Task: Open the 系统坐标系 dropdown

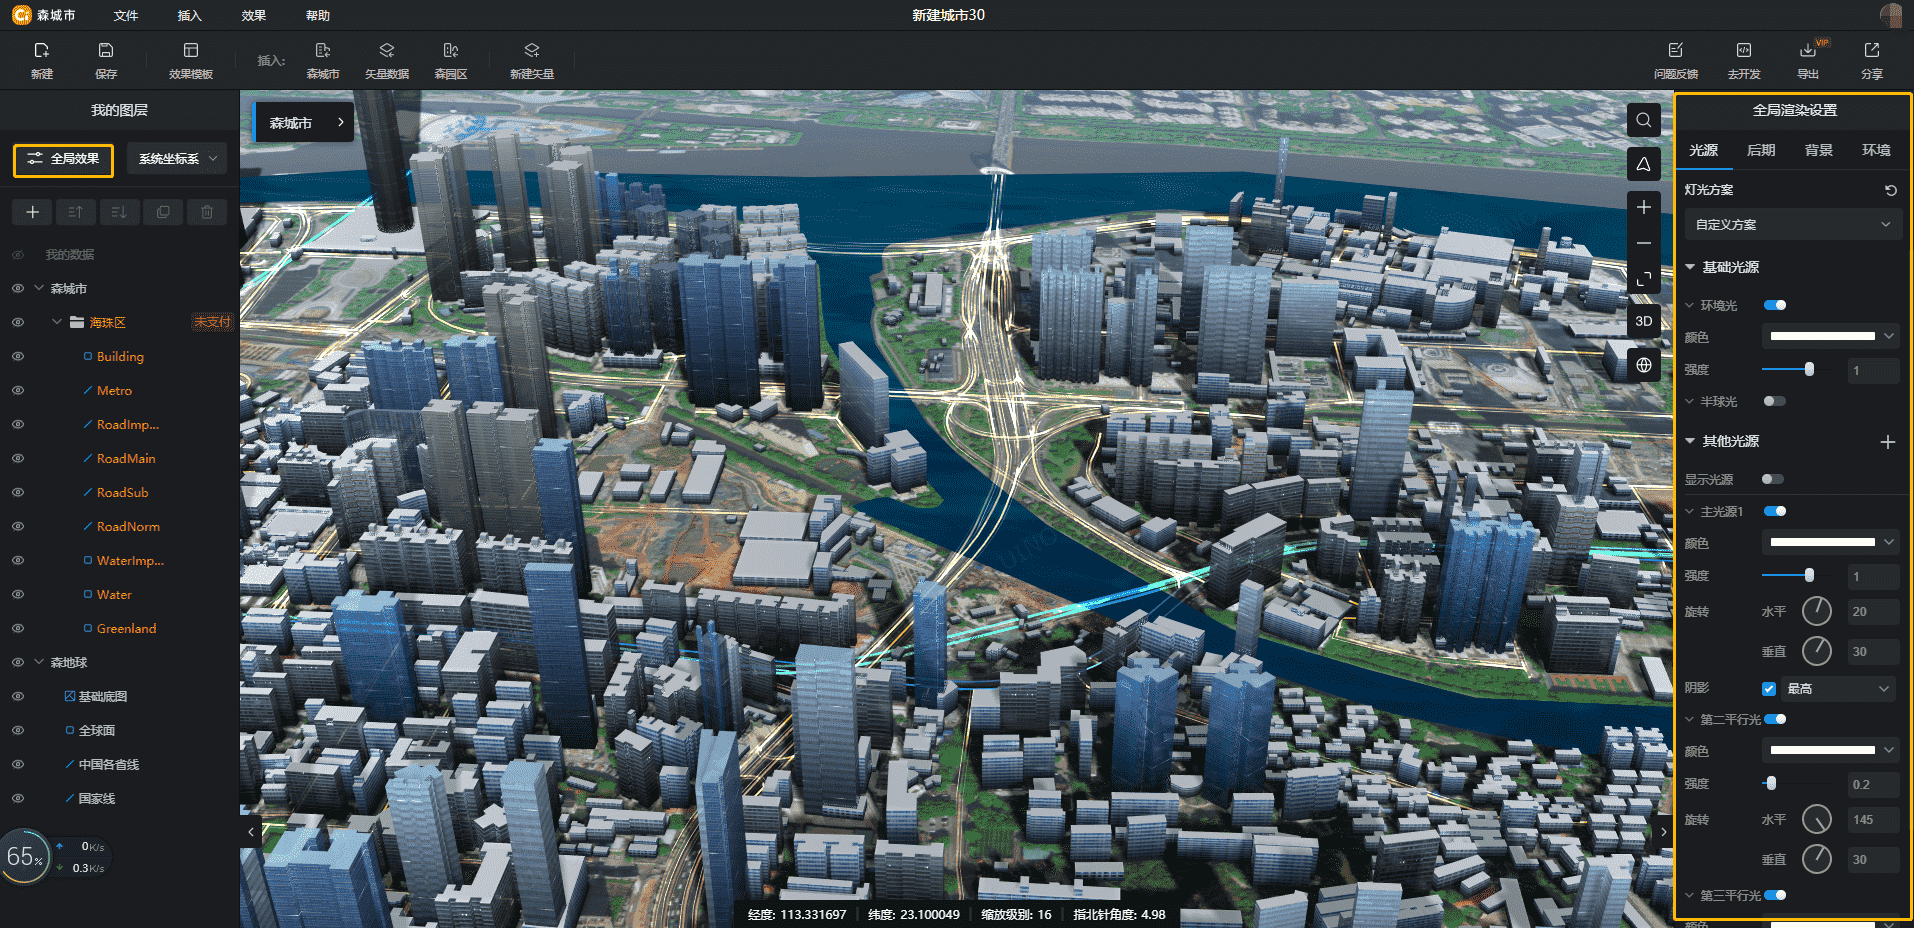Action: [177, 159]
